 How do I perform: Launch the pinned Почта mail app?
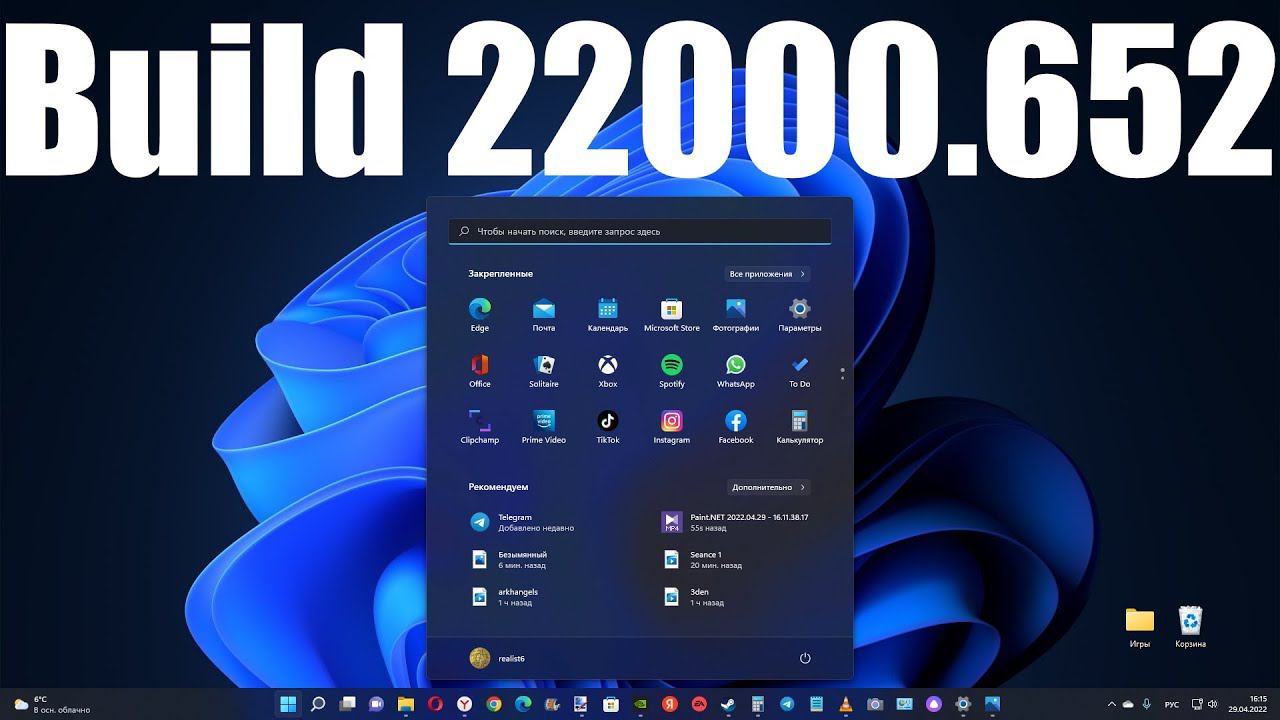coord(544,314)
